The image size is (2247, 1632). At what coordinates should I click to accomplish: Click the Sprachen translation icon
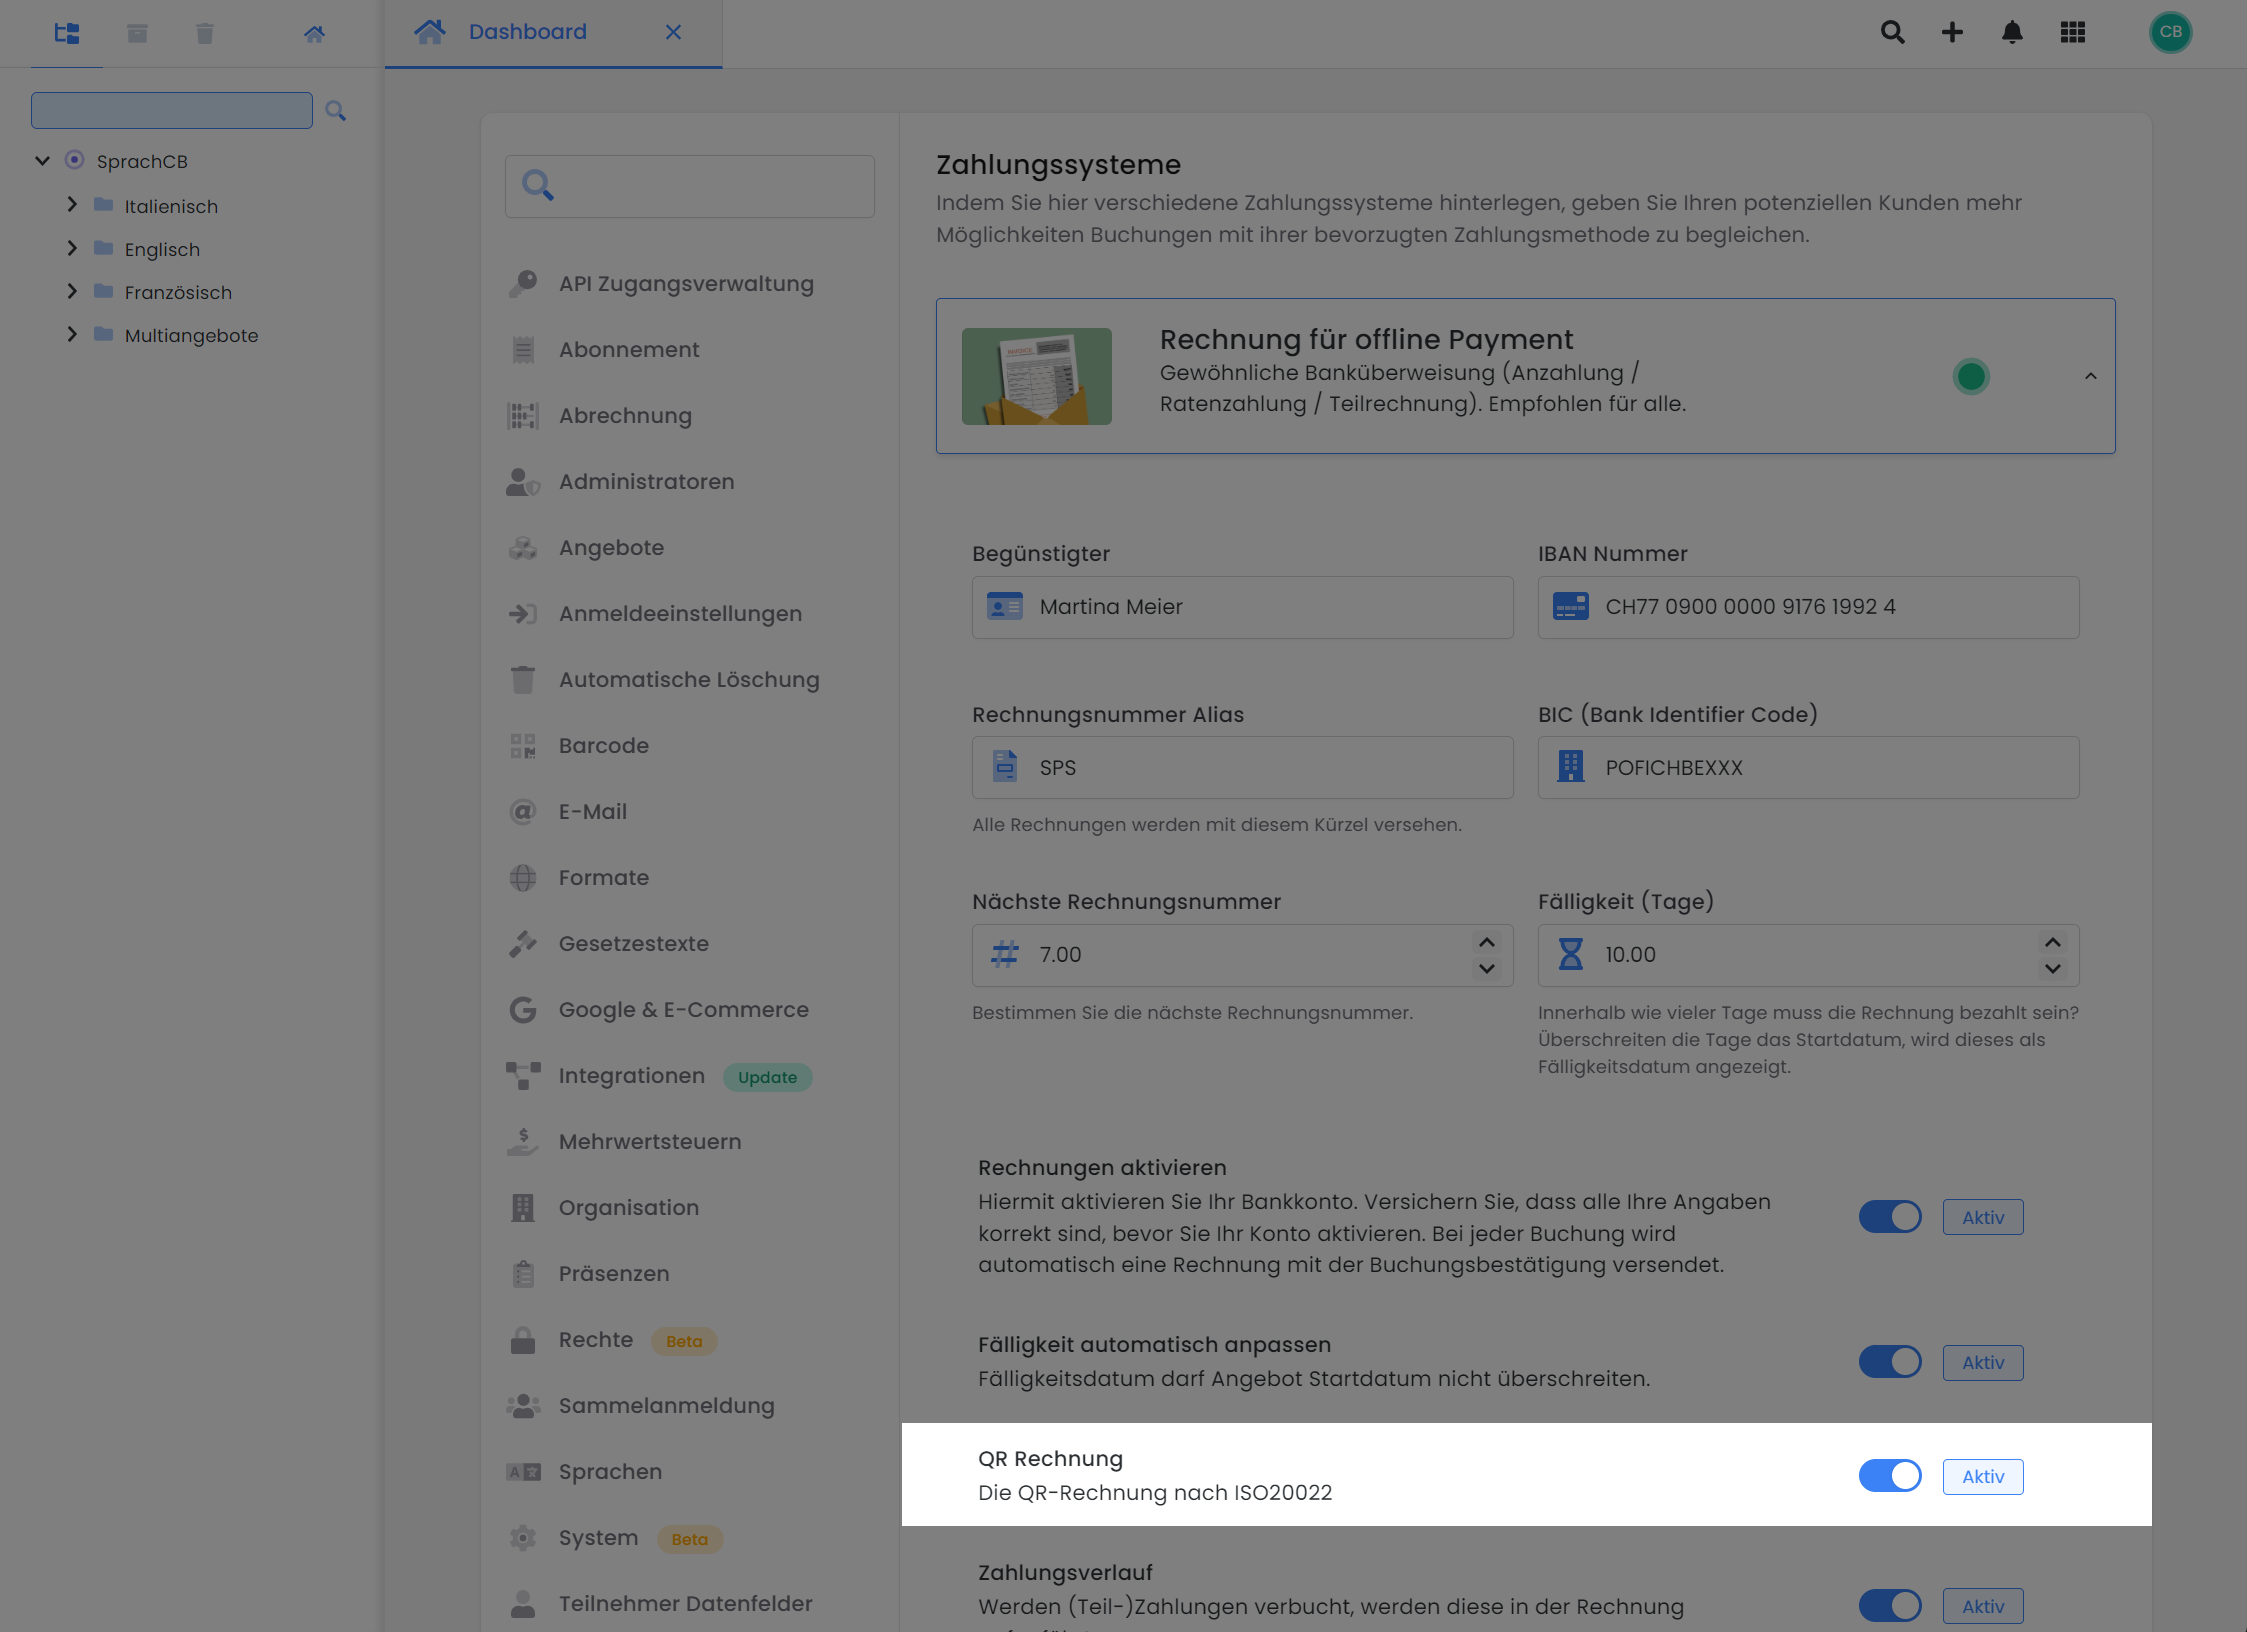pyautogui.click(x=523, y=1471)
